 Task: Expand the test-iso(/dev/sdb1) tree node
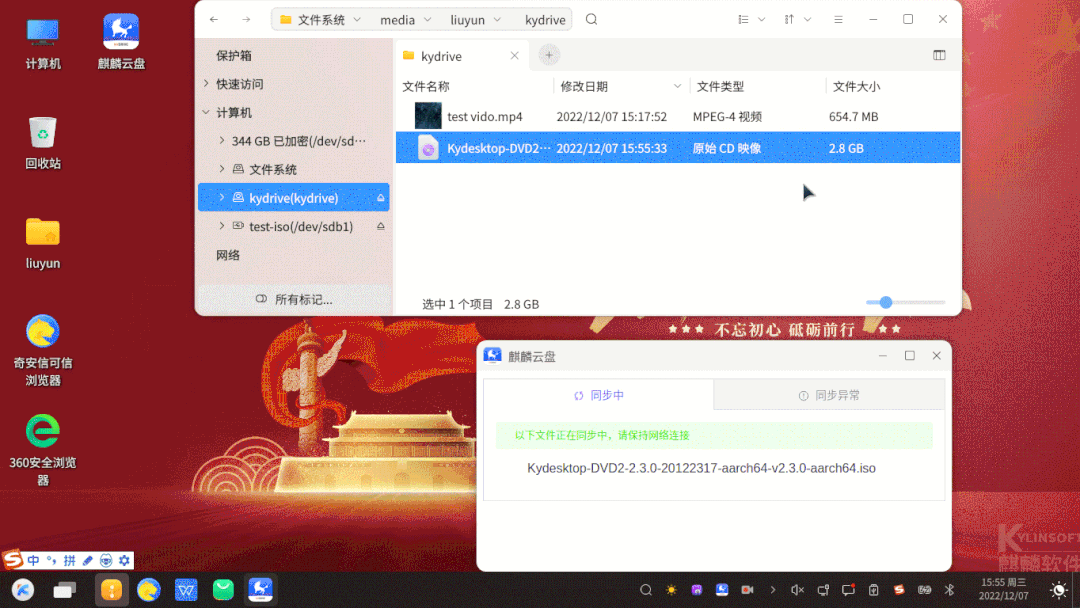(221, 226)
